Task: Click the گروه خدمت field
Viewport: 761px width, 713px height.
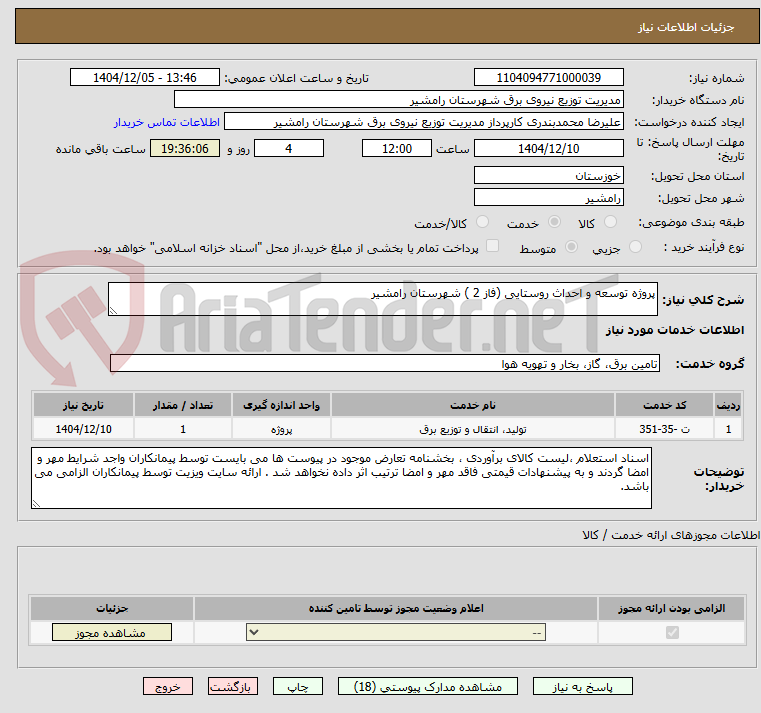Action: click(384, 364)
